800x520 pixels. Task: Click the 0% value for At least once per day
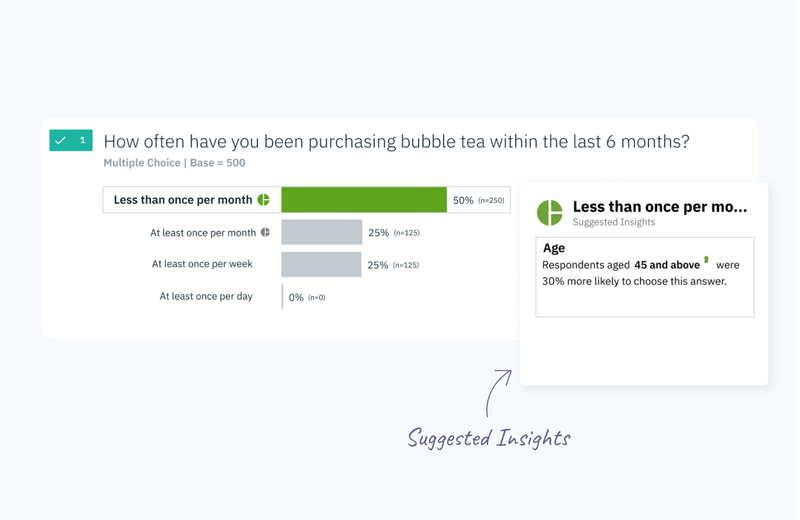[x=296, y=298]
